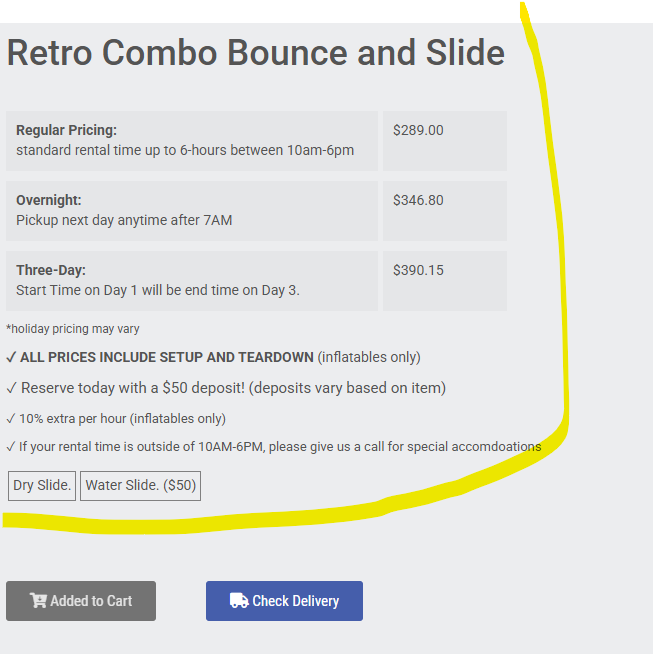The width and height of the screenshot is (653, 654).
Task: Select the Three-Day pricing row
Action: tap(191, 281)
